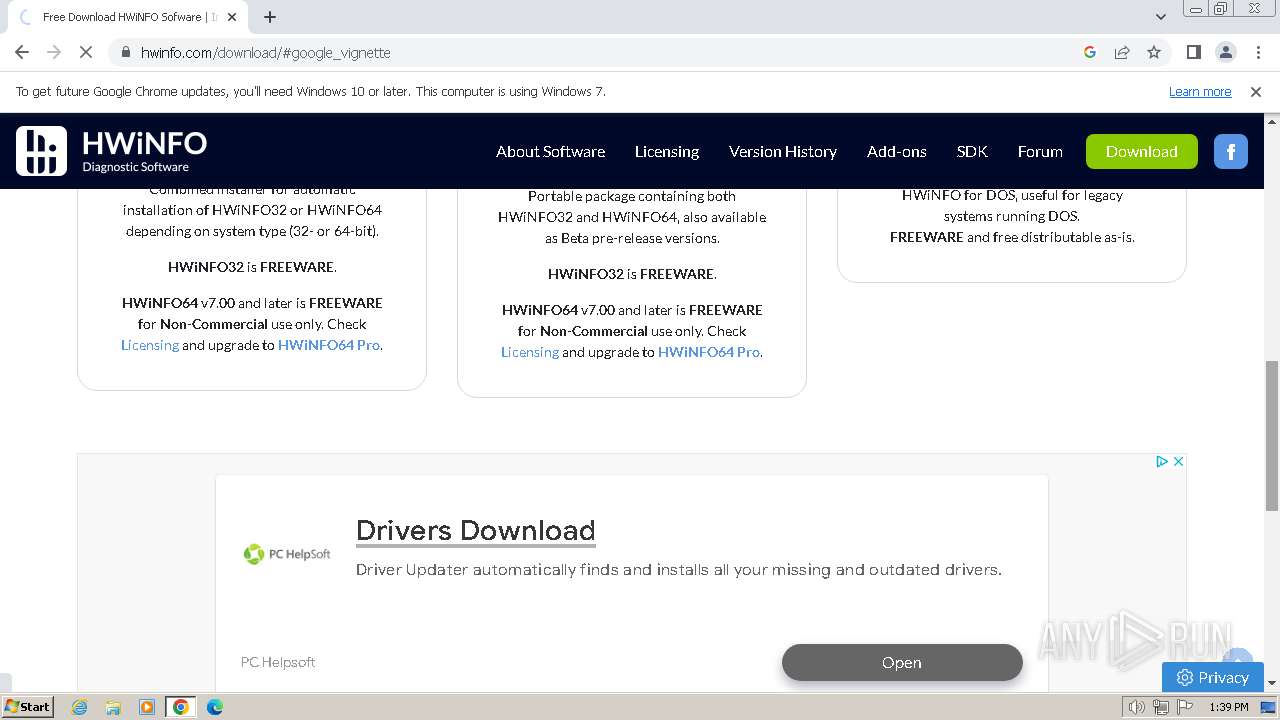
Task: Close the Drivers Download ad
Action: pos(1178,461)
